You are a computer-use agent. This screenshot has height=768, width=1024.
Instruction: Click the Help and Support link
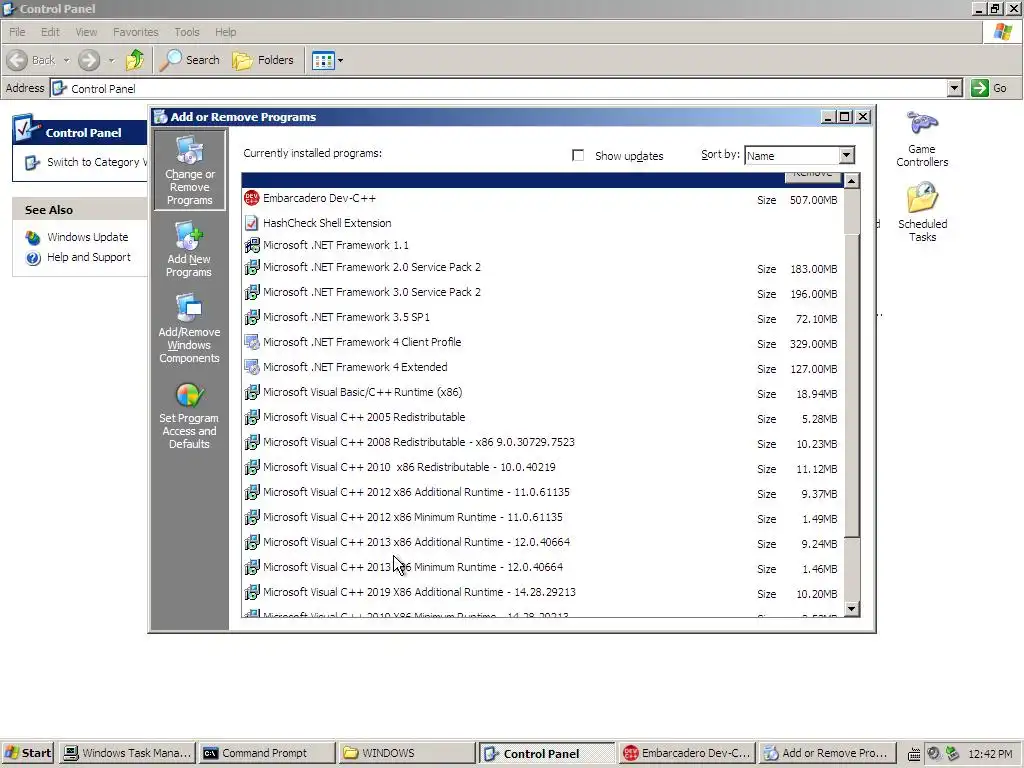[89, 257]
